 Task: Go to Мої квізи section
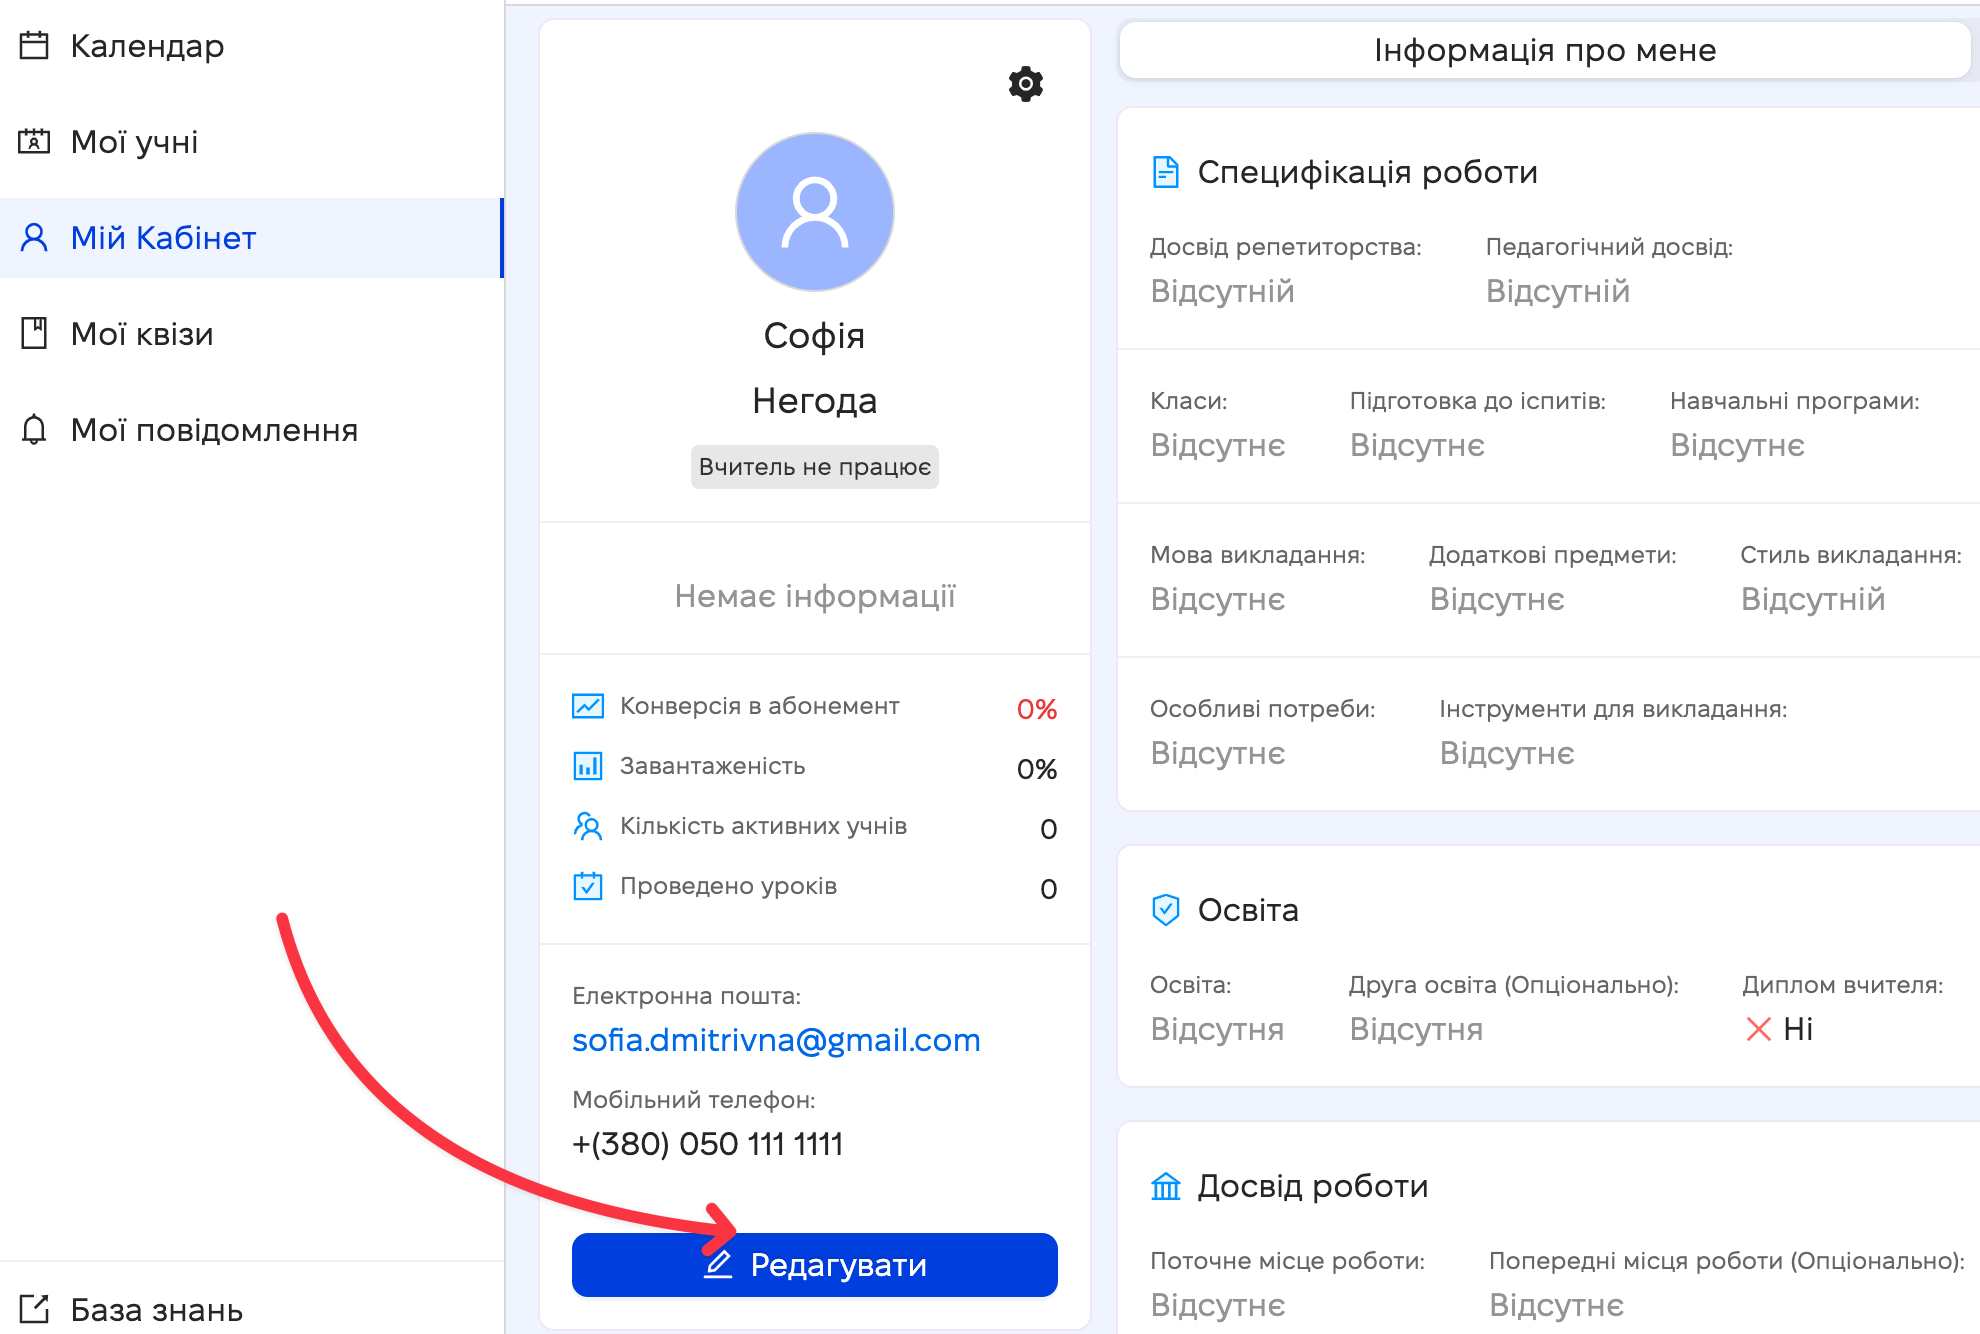142,334
